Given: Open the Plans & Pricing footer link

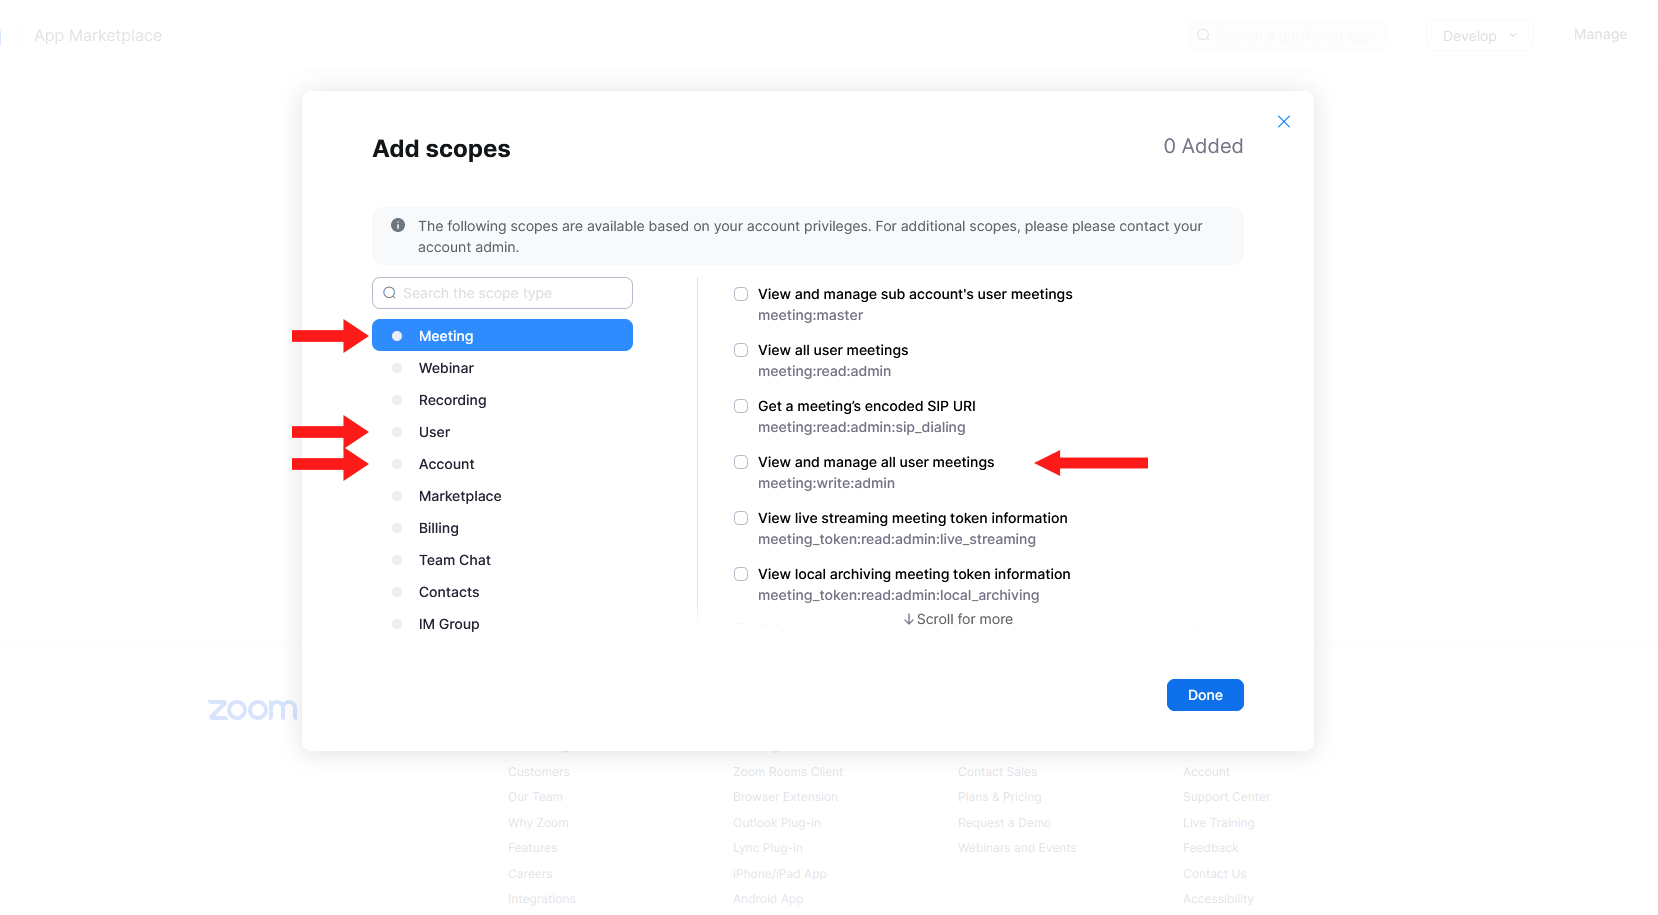Looking at the screenshot, I should coord(1000,797).
